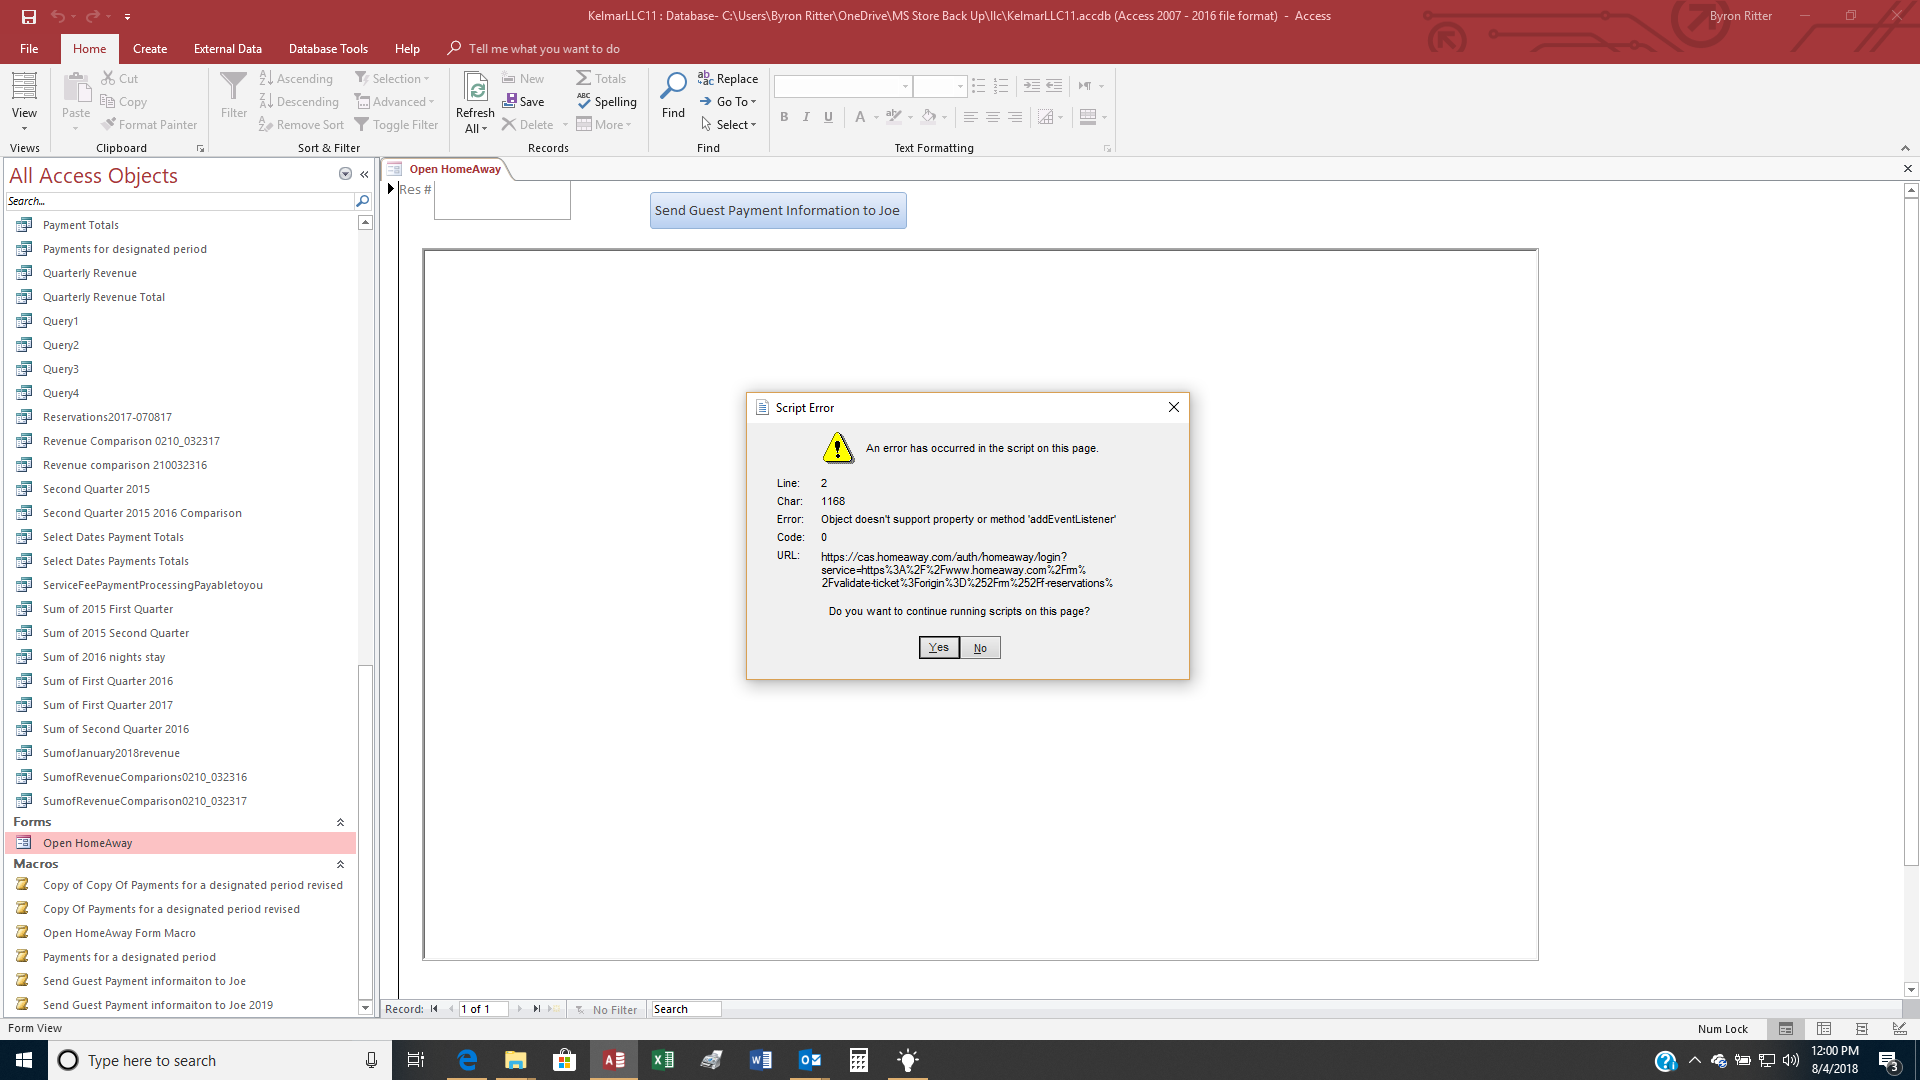Open the Database Tools ribbon tab
The height and width of the screenshot is (1080, 1920).
click(x=328, y=48)
